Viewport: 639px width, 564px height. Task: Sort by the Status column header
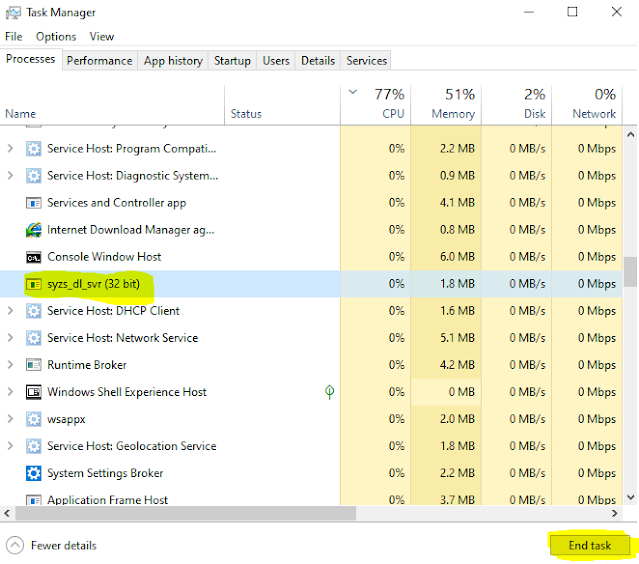[x=282, y=105]
